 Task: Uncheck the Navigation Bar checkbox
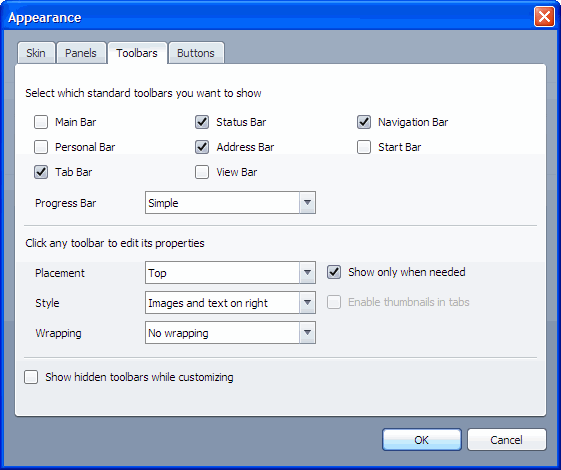pos(364,122)
